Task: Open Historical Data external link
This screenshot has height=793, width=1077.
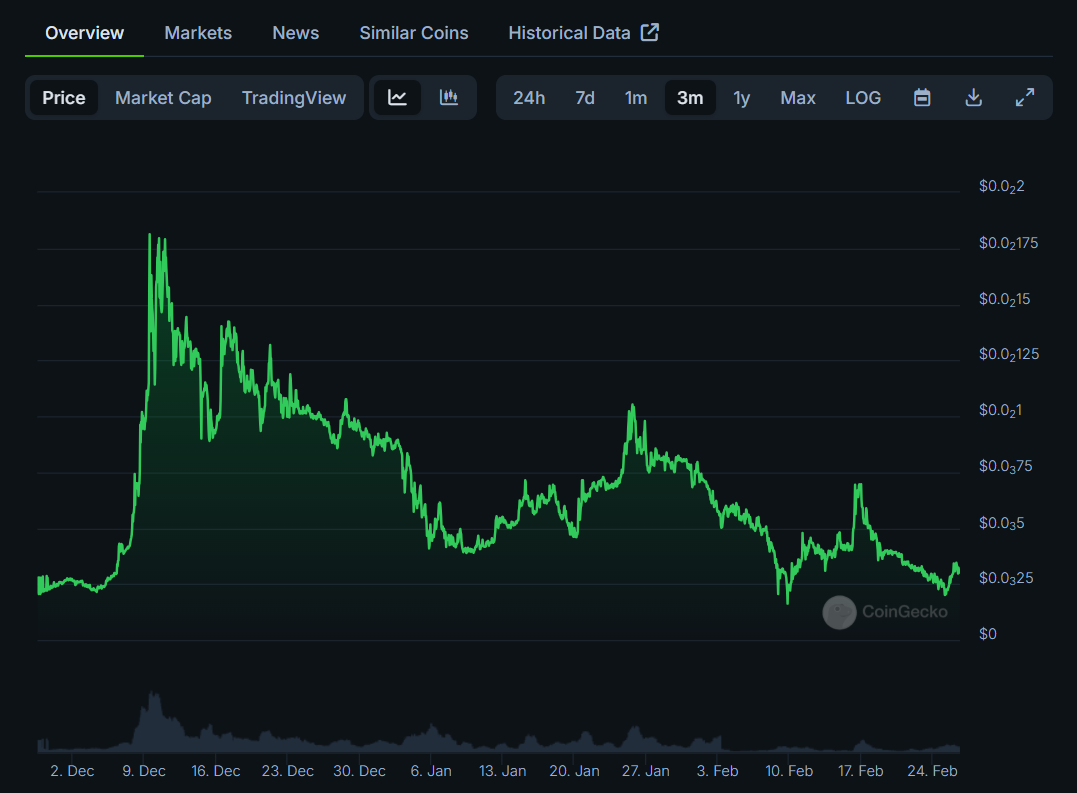Action: (x=583, y=33)
